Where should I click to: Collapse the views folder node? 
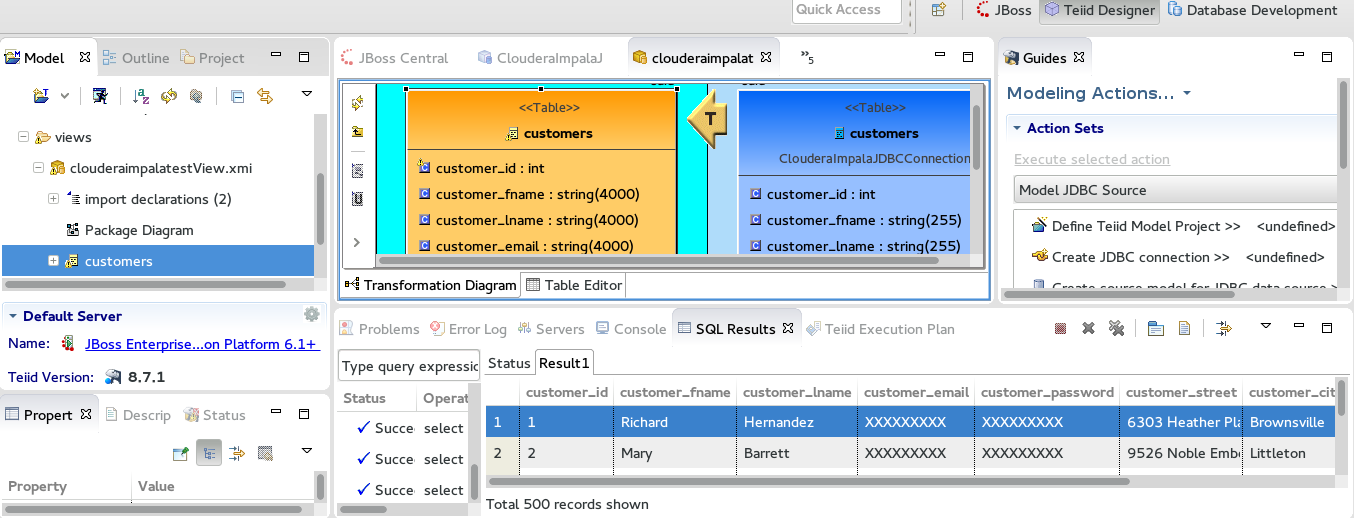[x=23, y=137]
